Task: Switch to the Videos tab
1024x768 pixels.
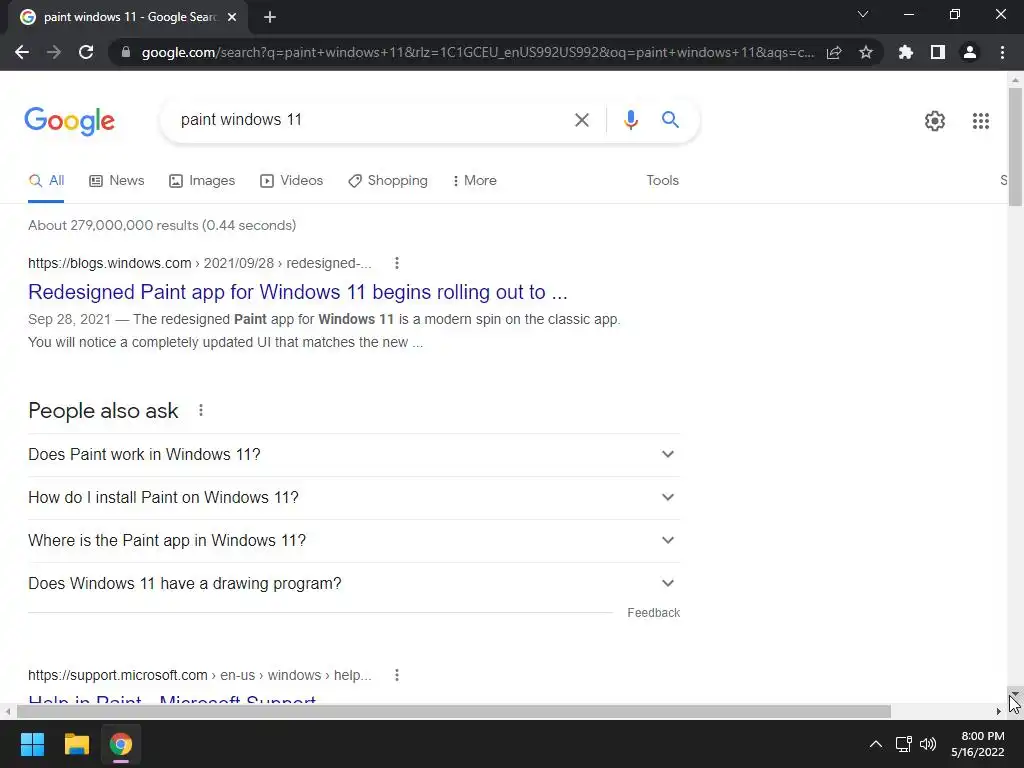Action: pyautogui.click(x=291, y=181)
